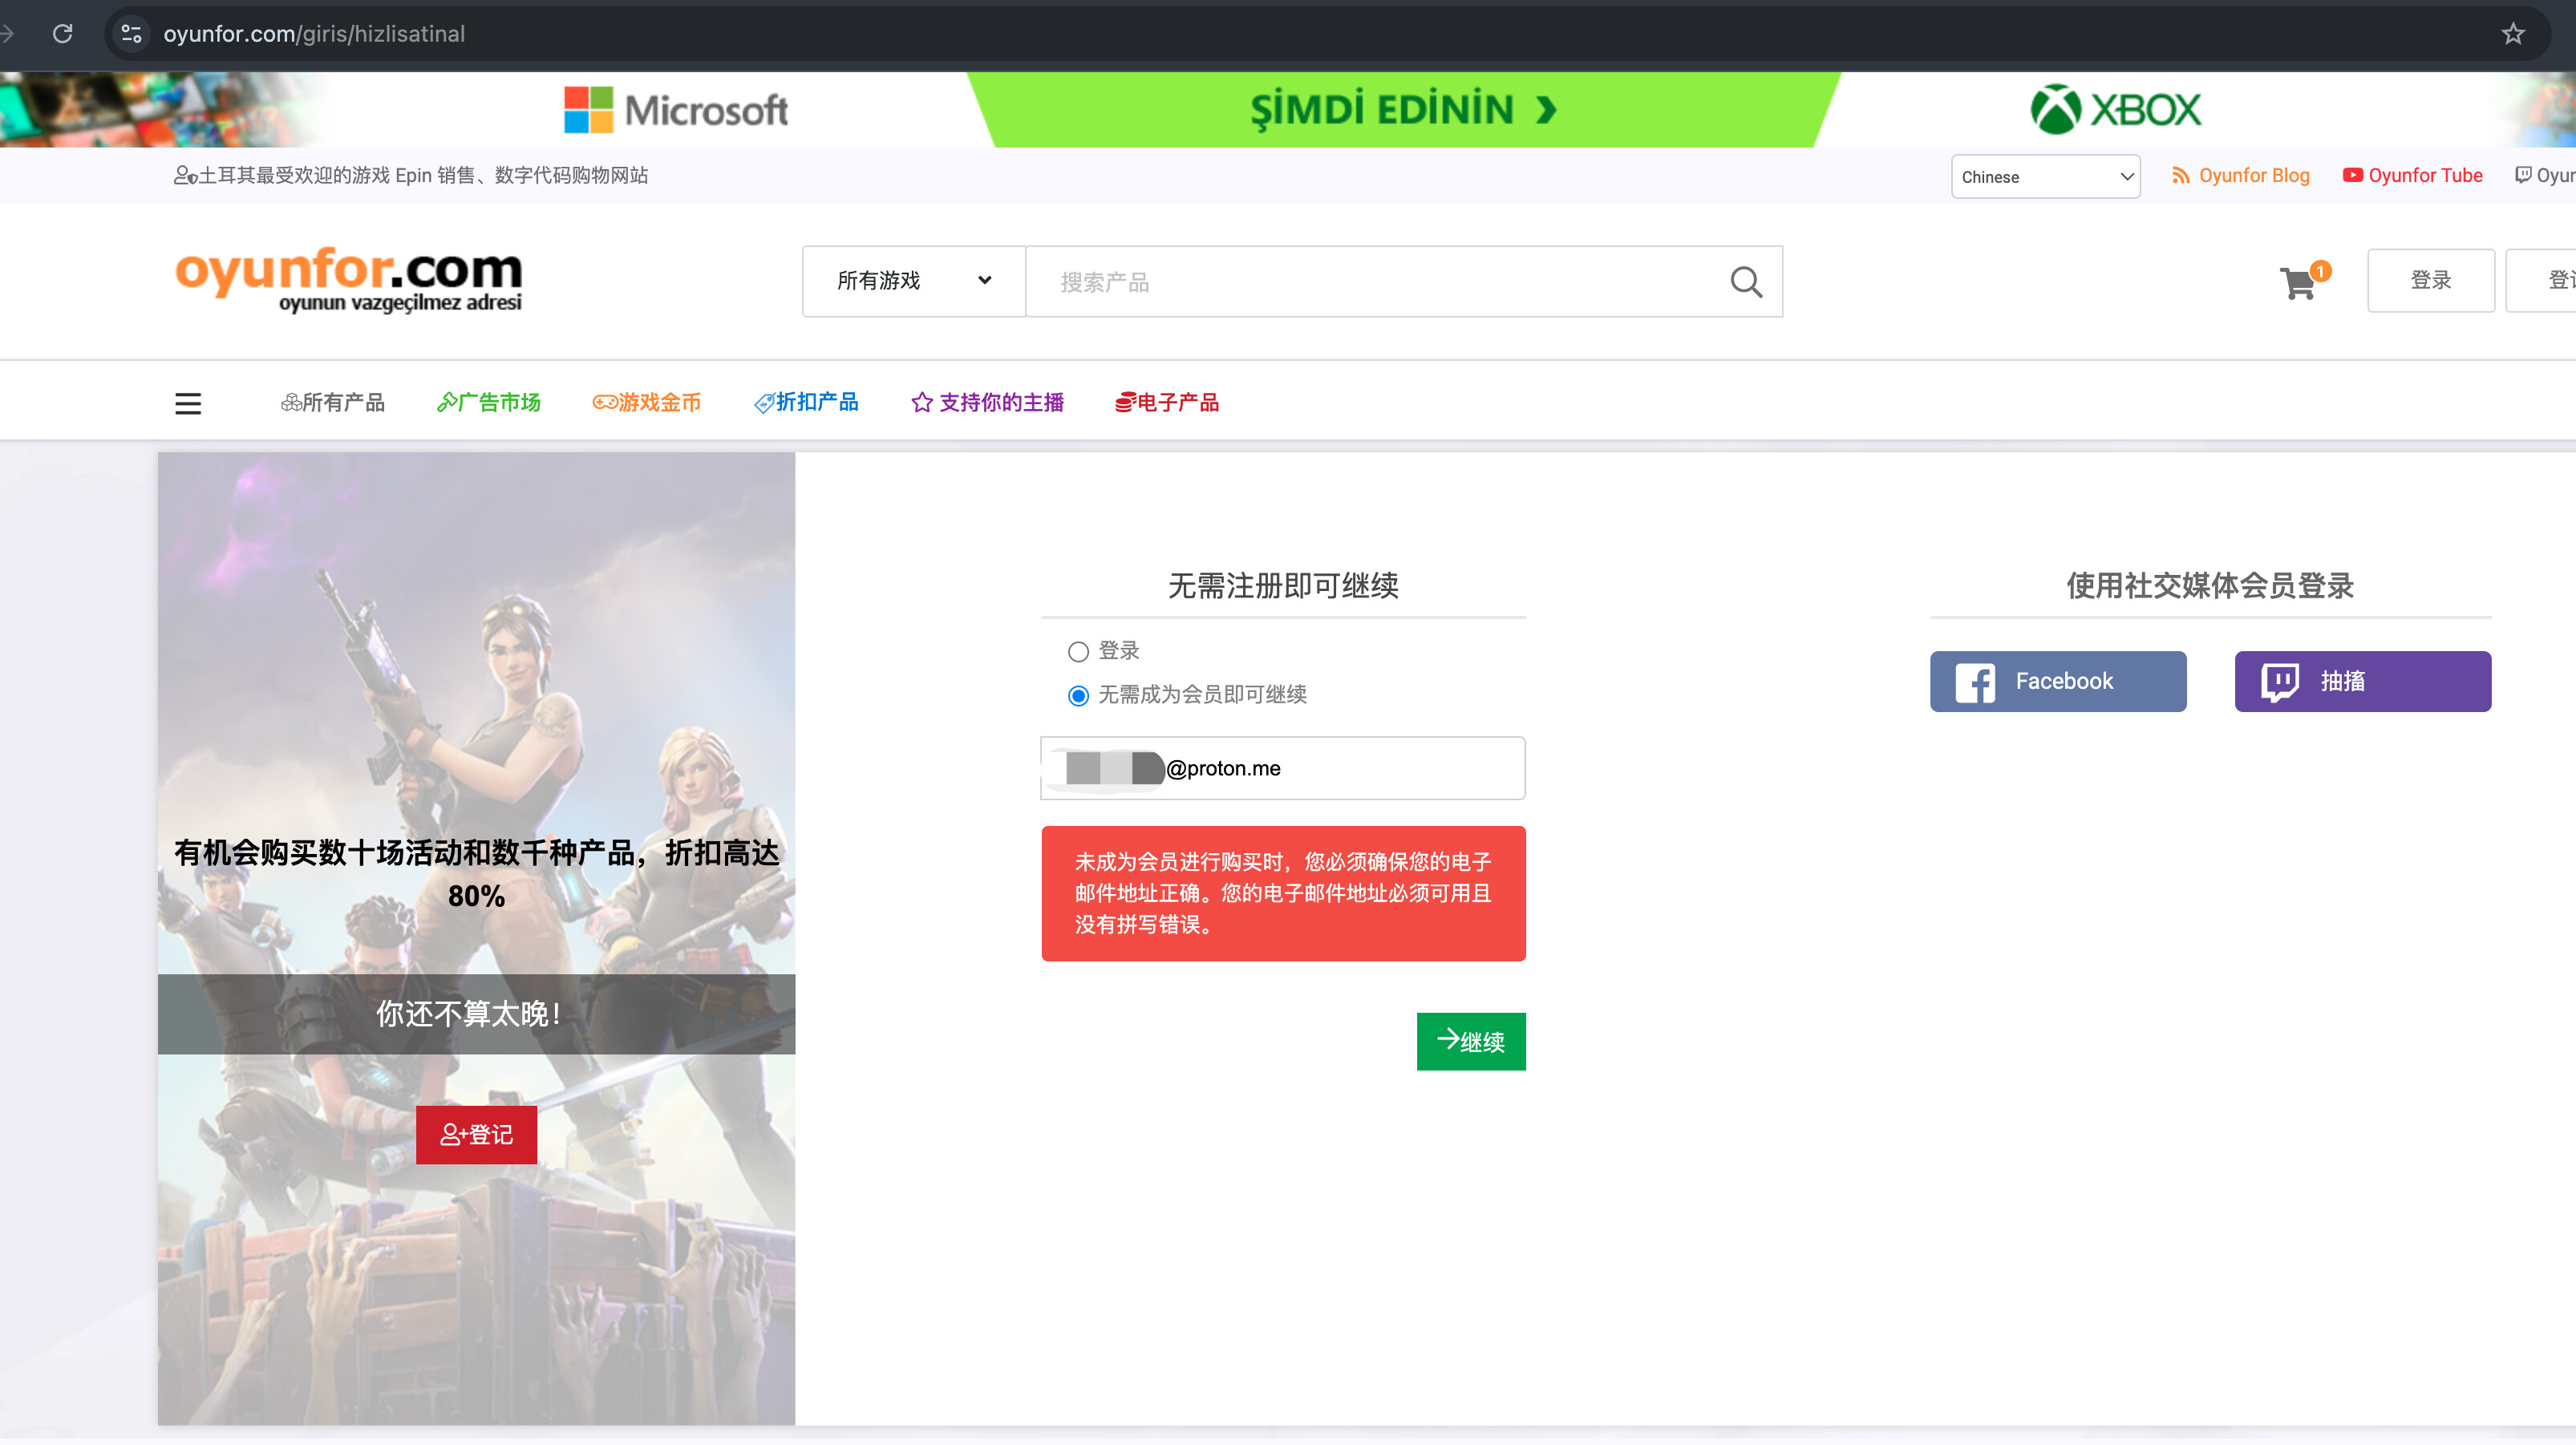Focus the 搜索产品 search field
The image size is (2576, 1445).
point(1375,282)
